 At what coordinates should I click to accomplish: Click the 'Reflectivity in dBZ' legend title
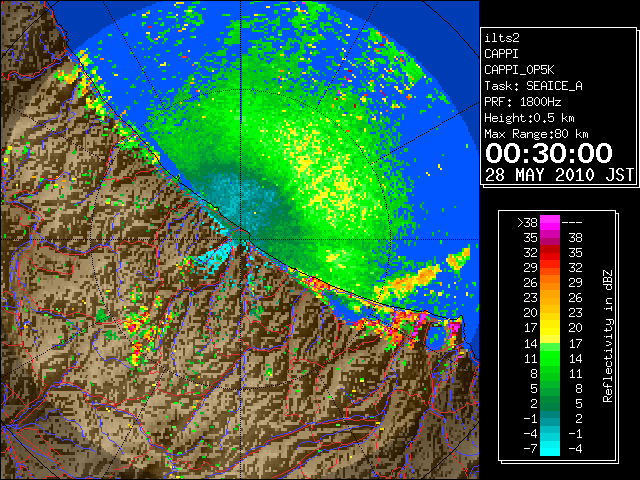[x=608, y=336]
